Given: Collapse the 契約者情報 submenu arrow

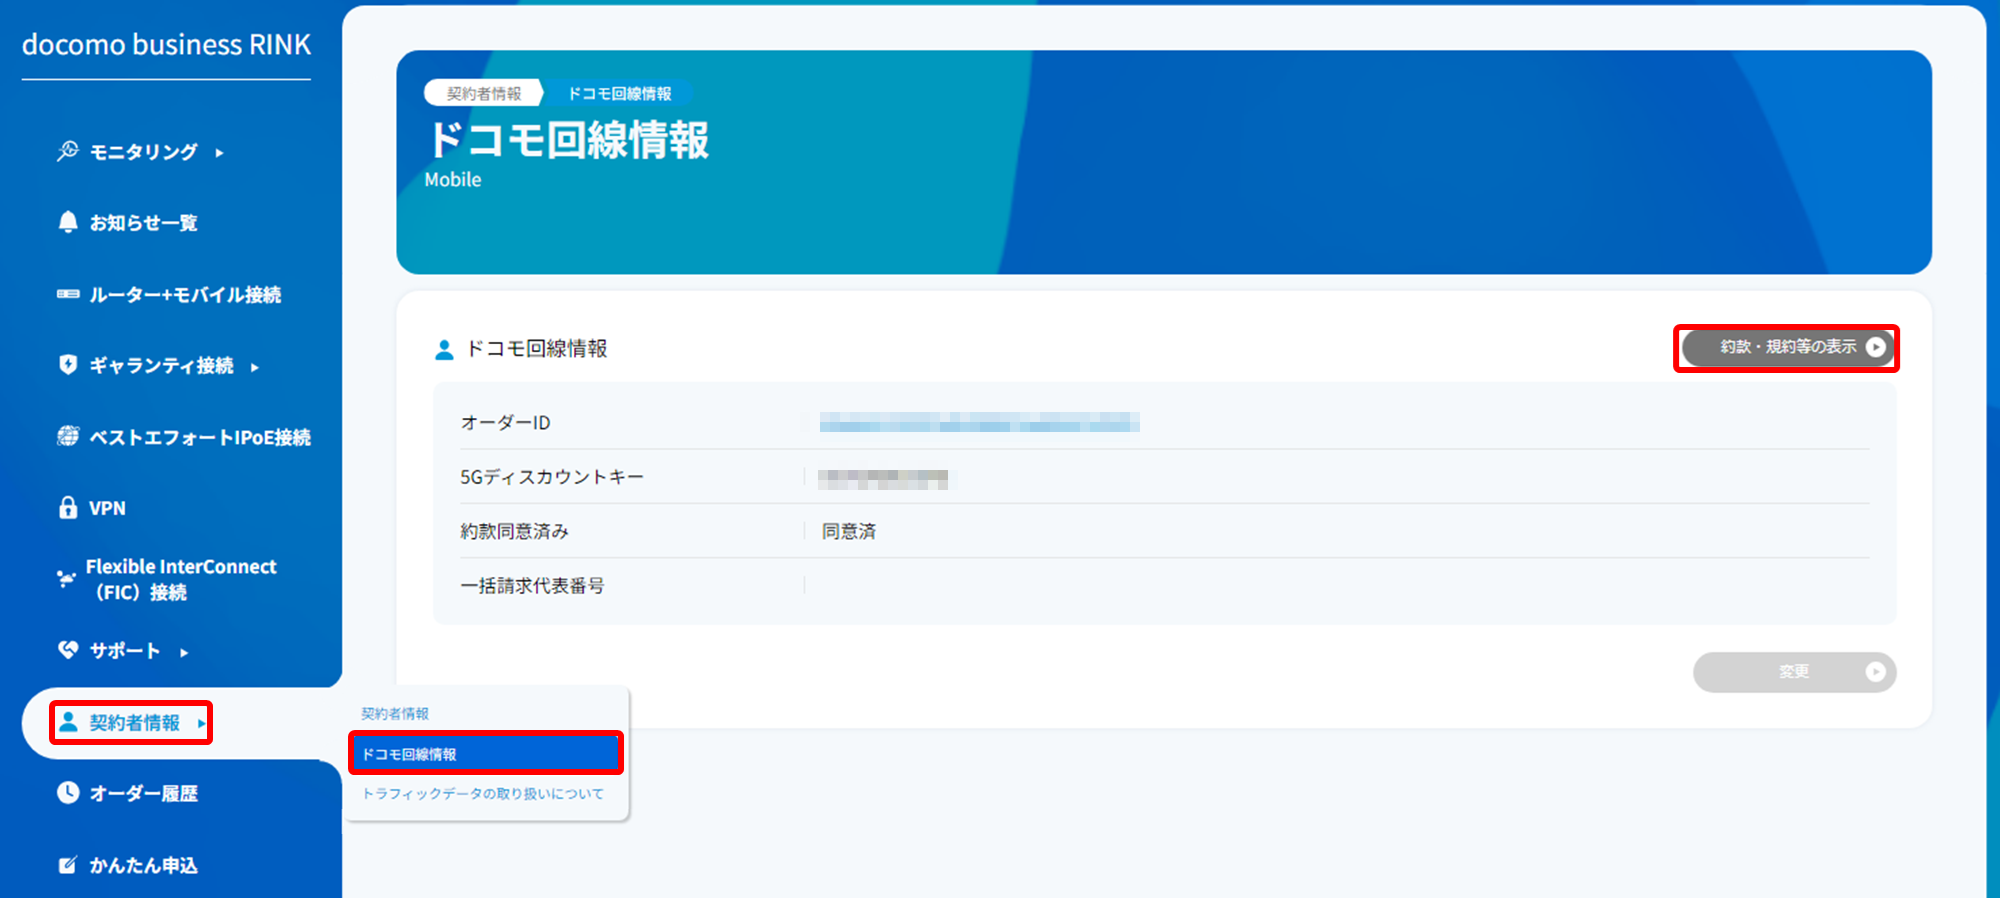Looking at the screenshot, I should click(x=201, y=723).
